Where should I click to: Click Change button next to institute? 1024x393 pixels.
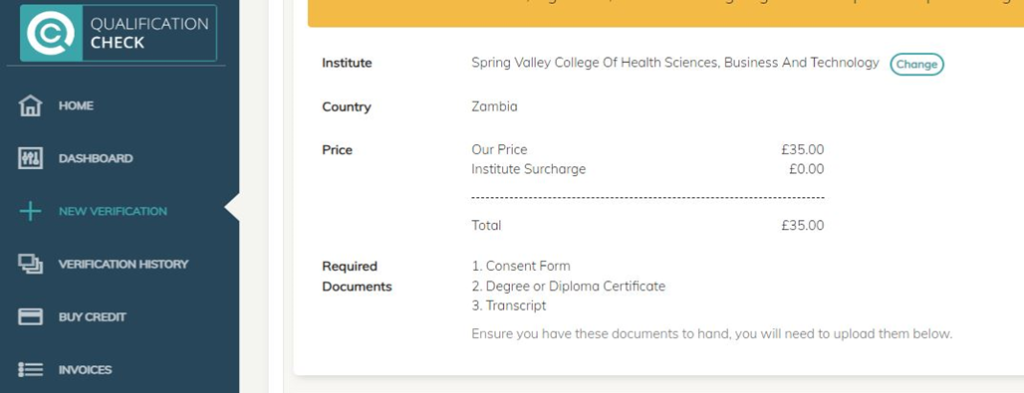[917, 64]
